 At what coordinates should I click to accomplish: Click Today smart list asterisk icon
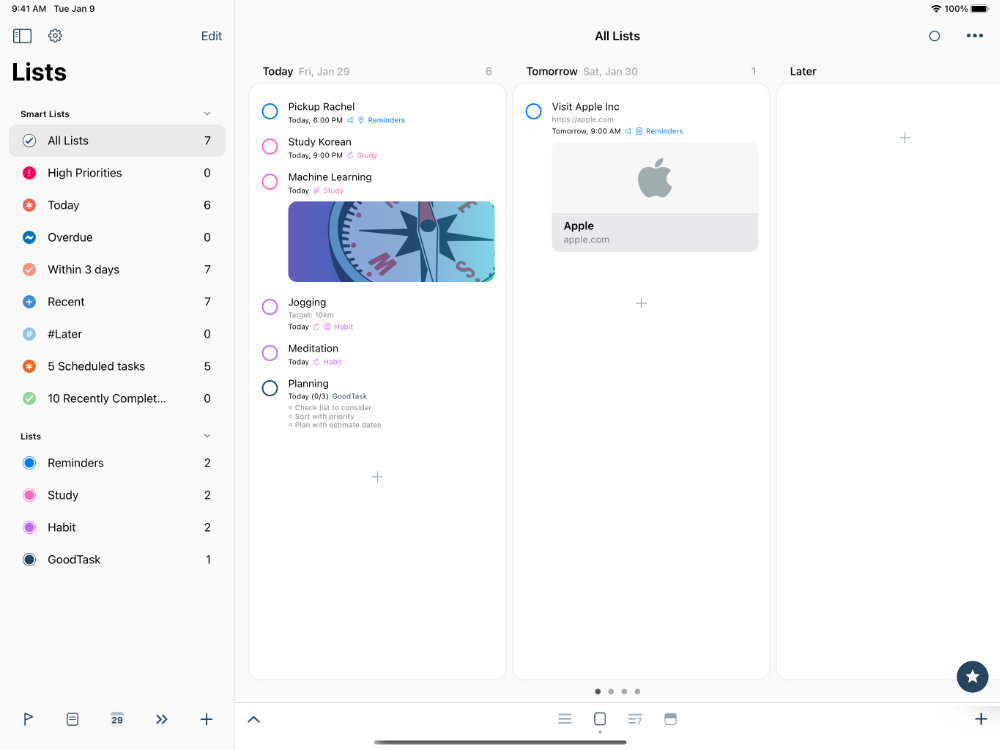click(x=29, y=205)
